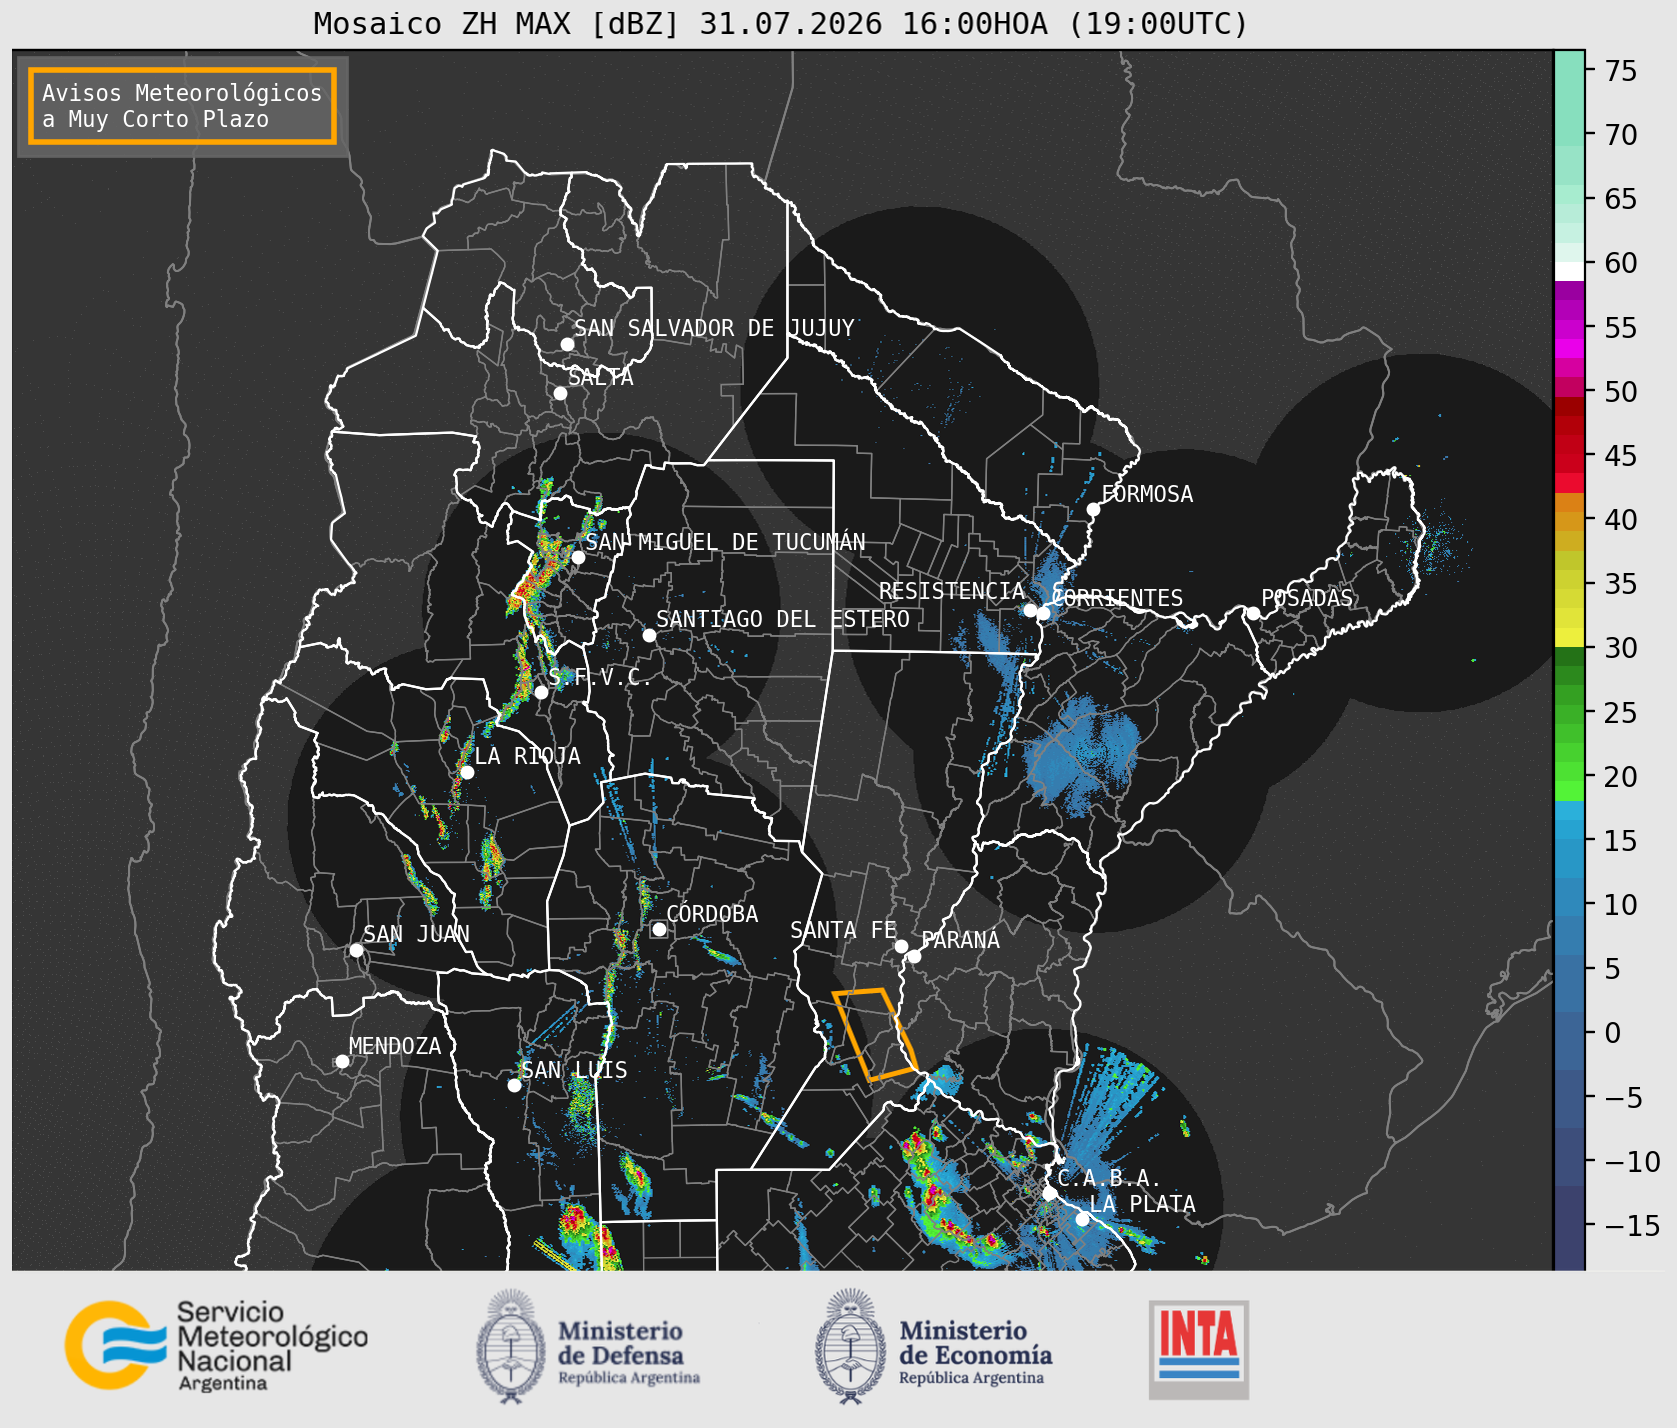Click the Posadas city marker dot
Viewport: 1677px width, 1428px height.
[1253, 613]
